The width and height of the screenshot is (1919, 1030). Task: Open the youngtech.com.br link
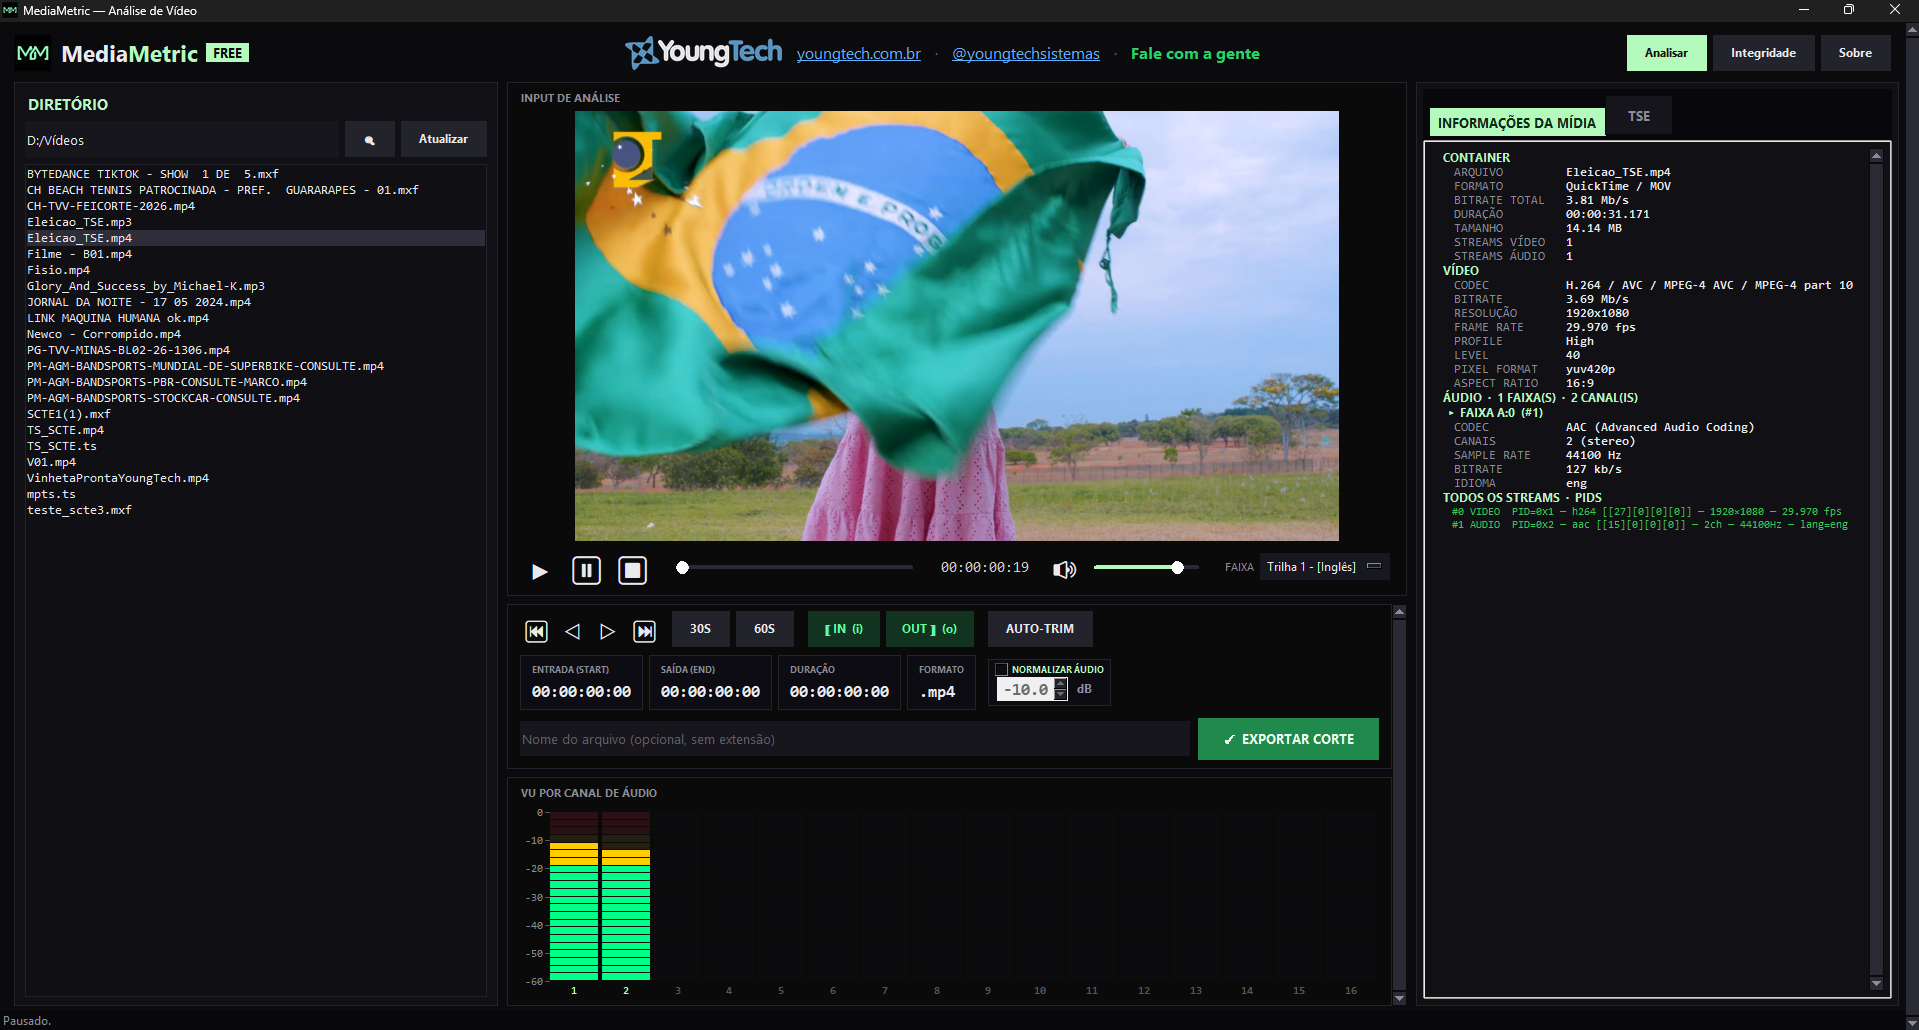click(x=858, y=54)
